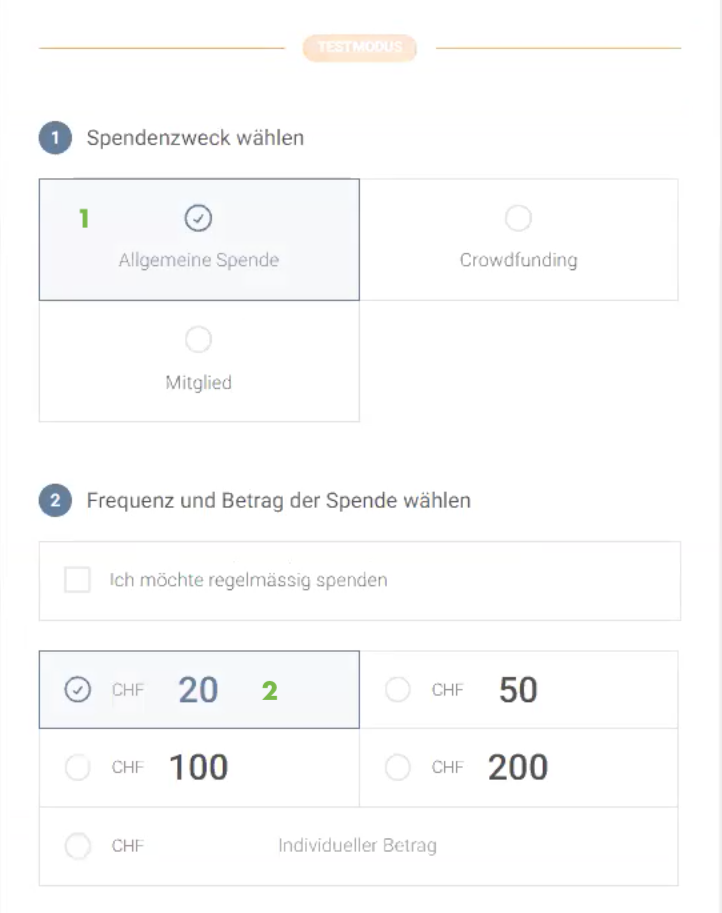Select the CHF 200 radio circle
722x913 pixels.
398,767
